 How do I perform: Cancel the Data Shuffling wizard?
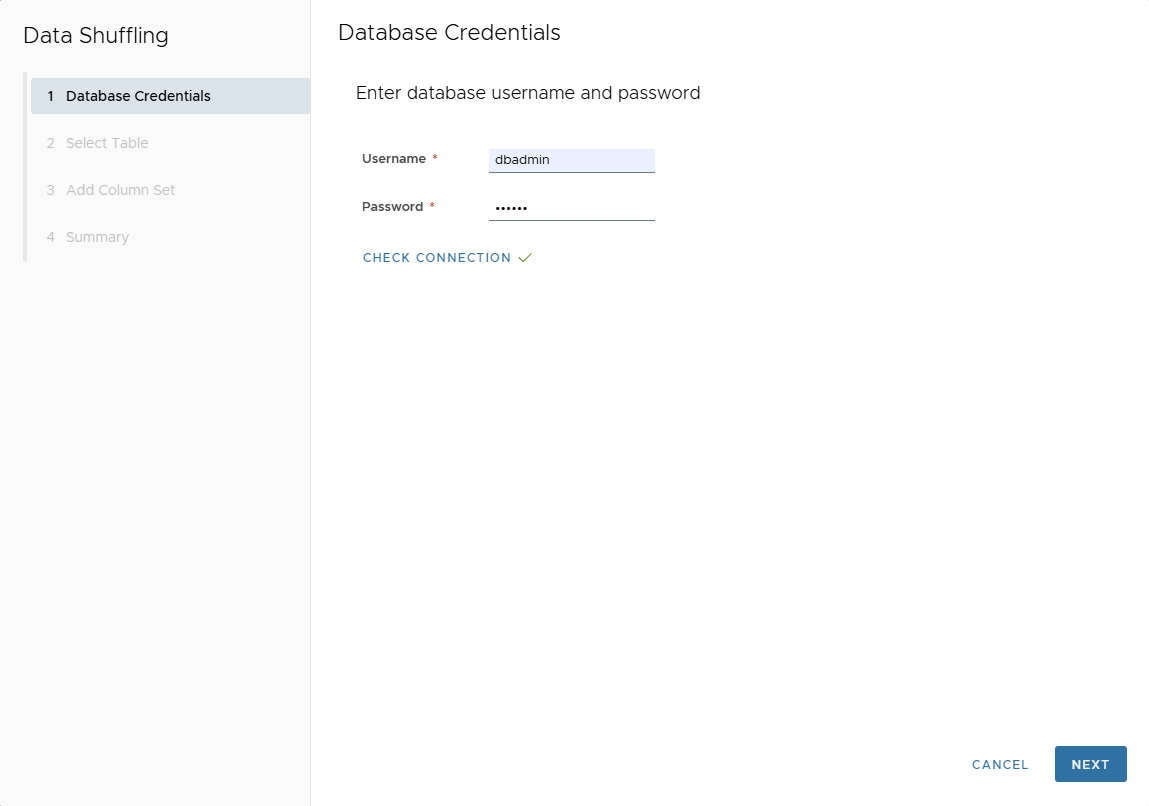tap(1000, 764)
